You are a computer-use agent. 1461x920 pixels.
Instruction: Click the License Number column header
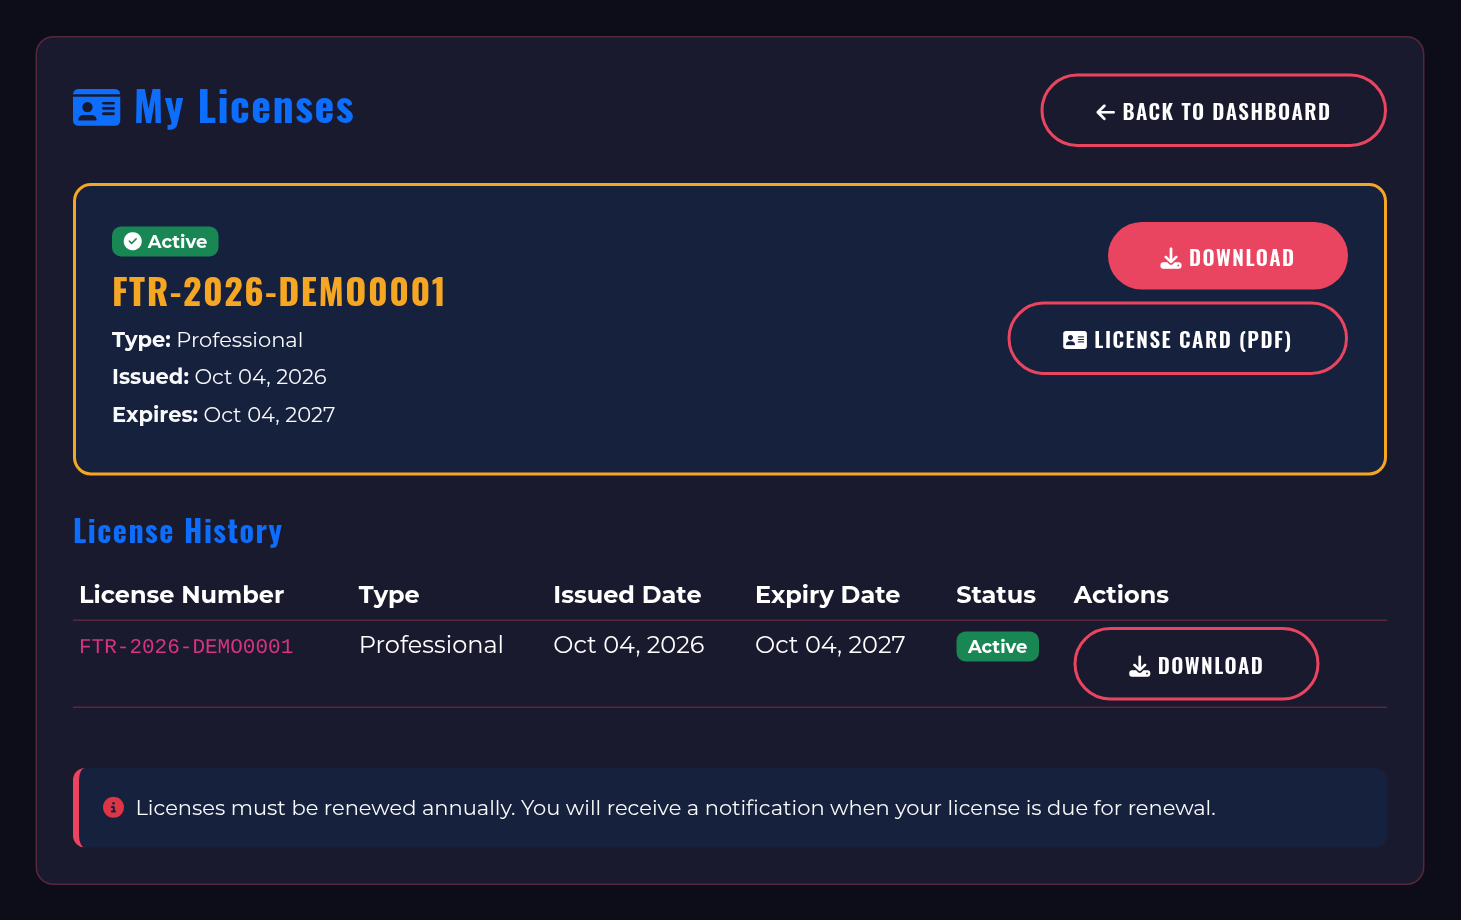coord(181,595)
